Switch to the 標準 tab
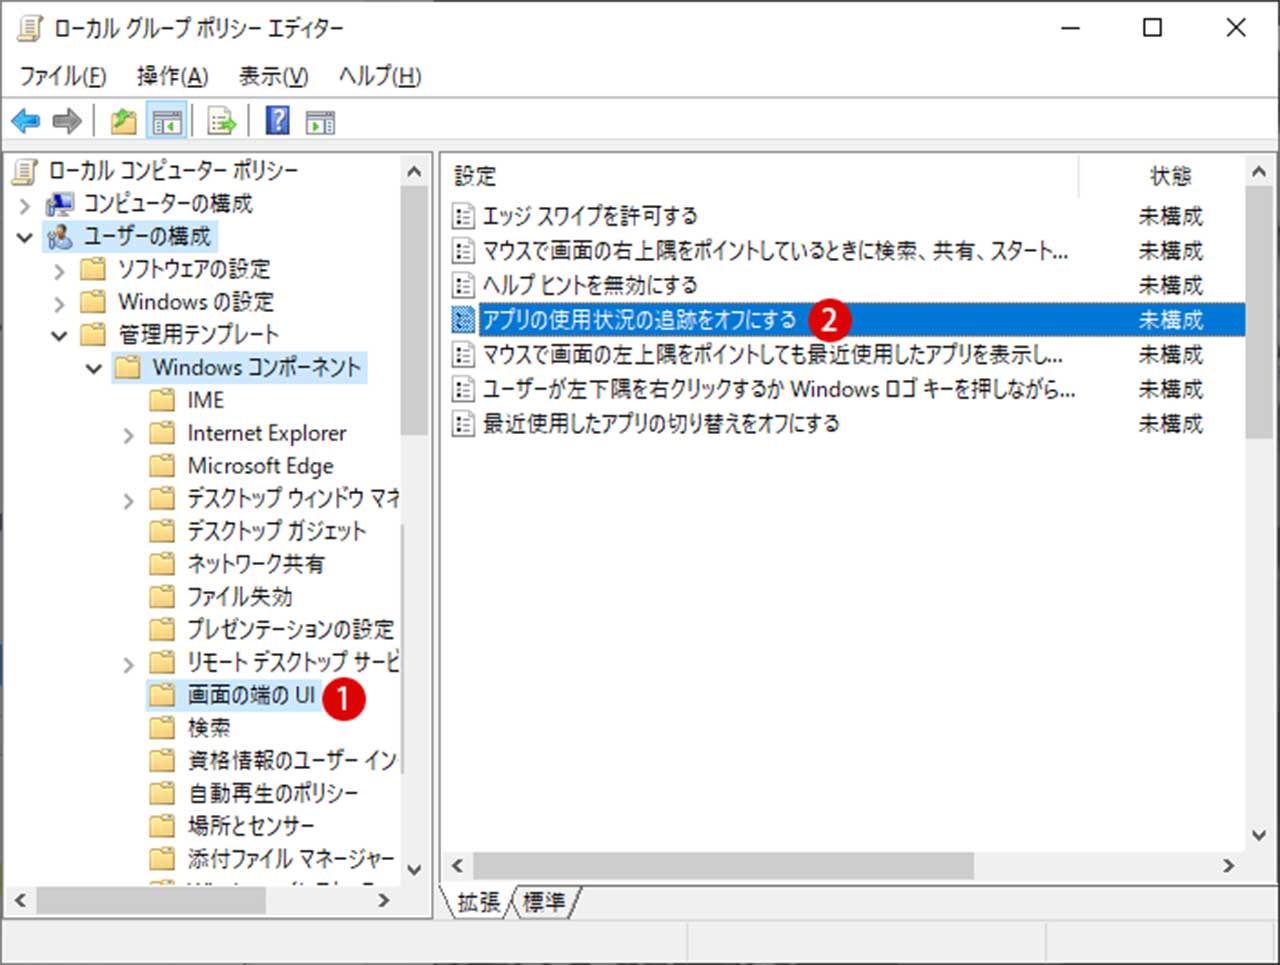Screen dimensions: 1280x965 click(544, 902)
